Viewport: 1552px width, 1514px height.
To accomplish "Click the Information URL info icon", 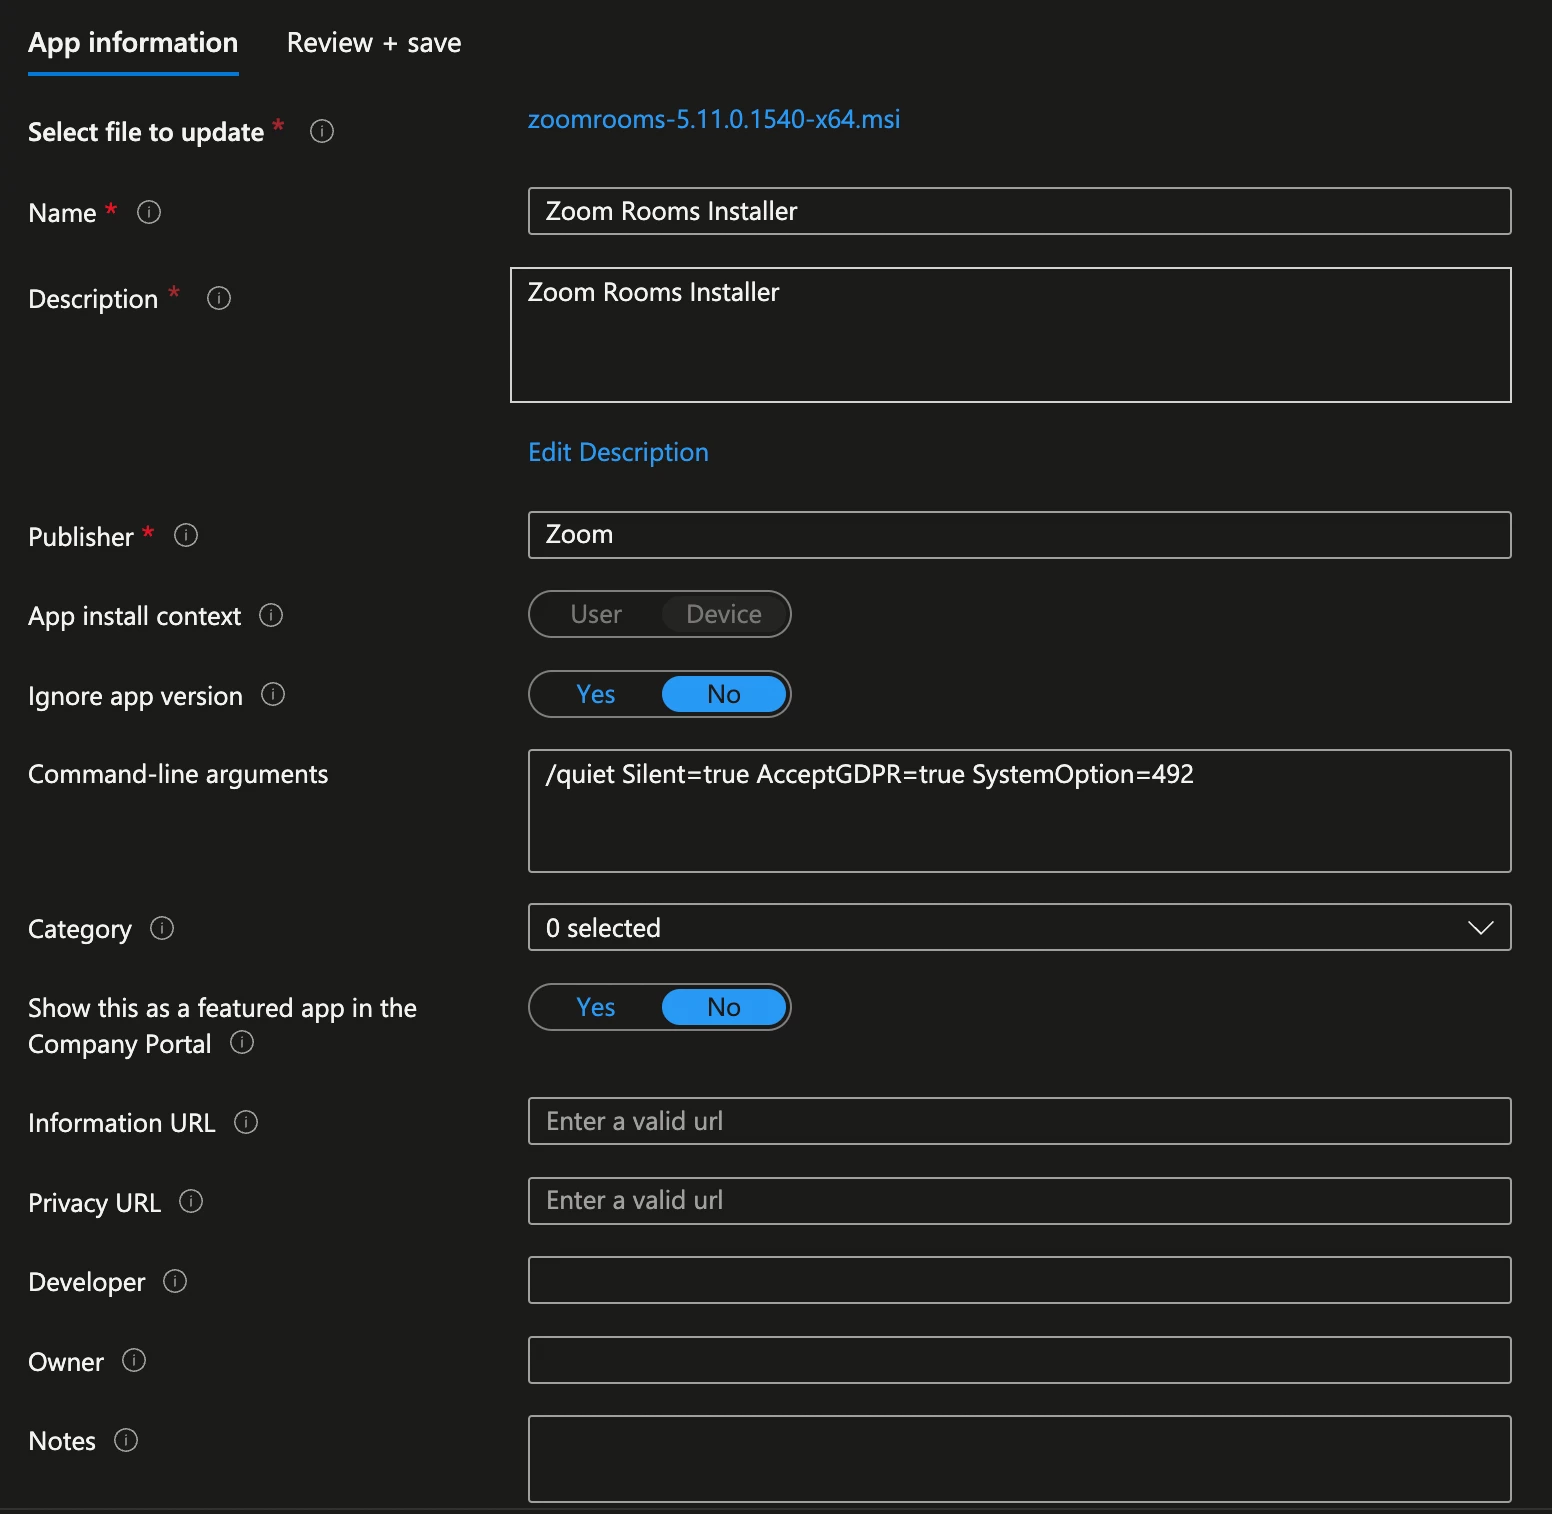I will click(246, 1122).
